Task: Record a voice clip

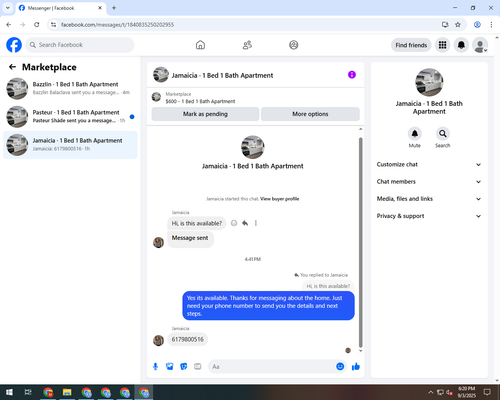Action: click(x=155, y=367)
